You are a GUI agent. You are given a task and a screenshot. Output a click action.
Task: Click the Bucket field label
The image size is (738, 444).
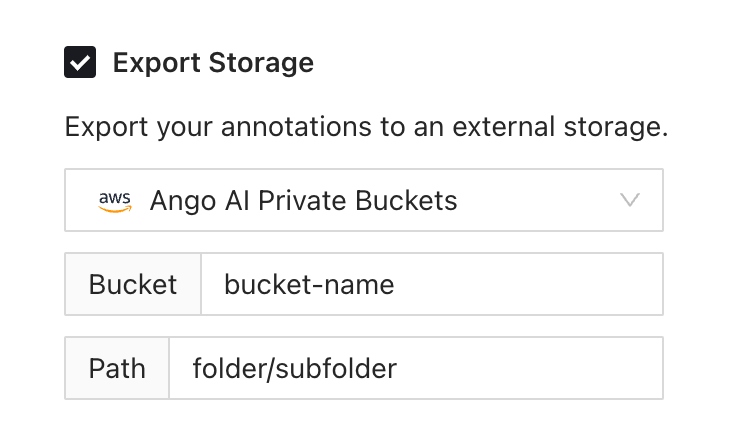(133, 284)
